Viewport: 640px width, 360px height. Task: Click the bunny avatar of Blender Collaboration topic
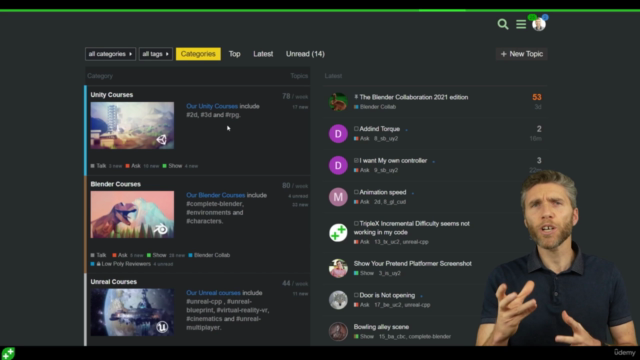pyautogui.click(x=338, y=102)
